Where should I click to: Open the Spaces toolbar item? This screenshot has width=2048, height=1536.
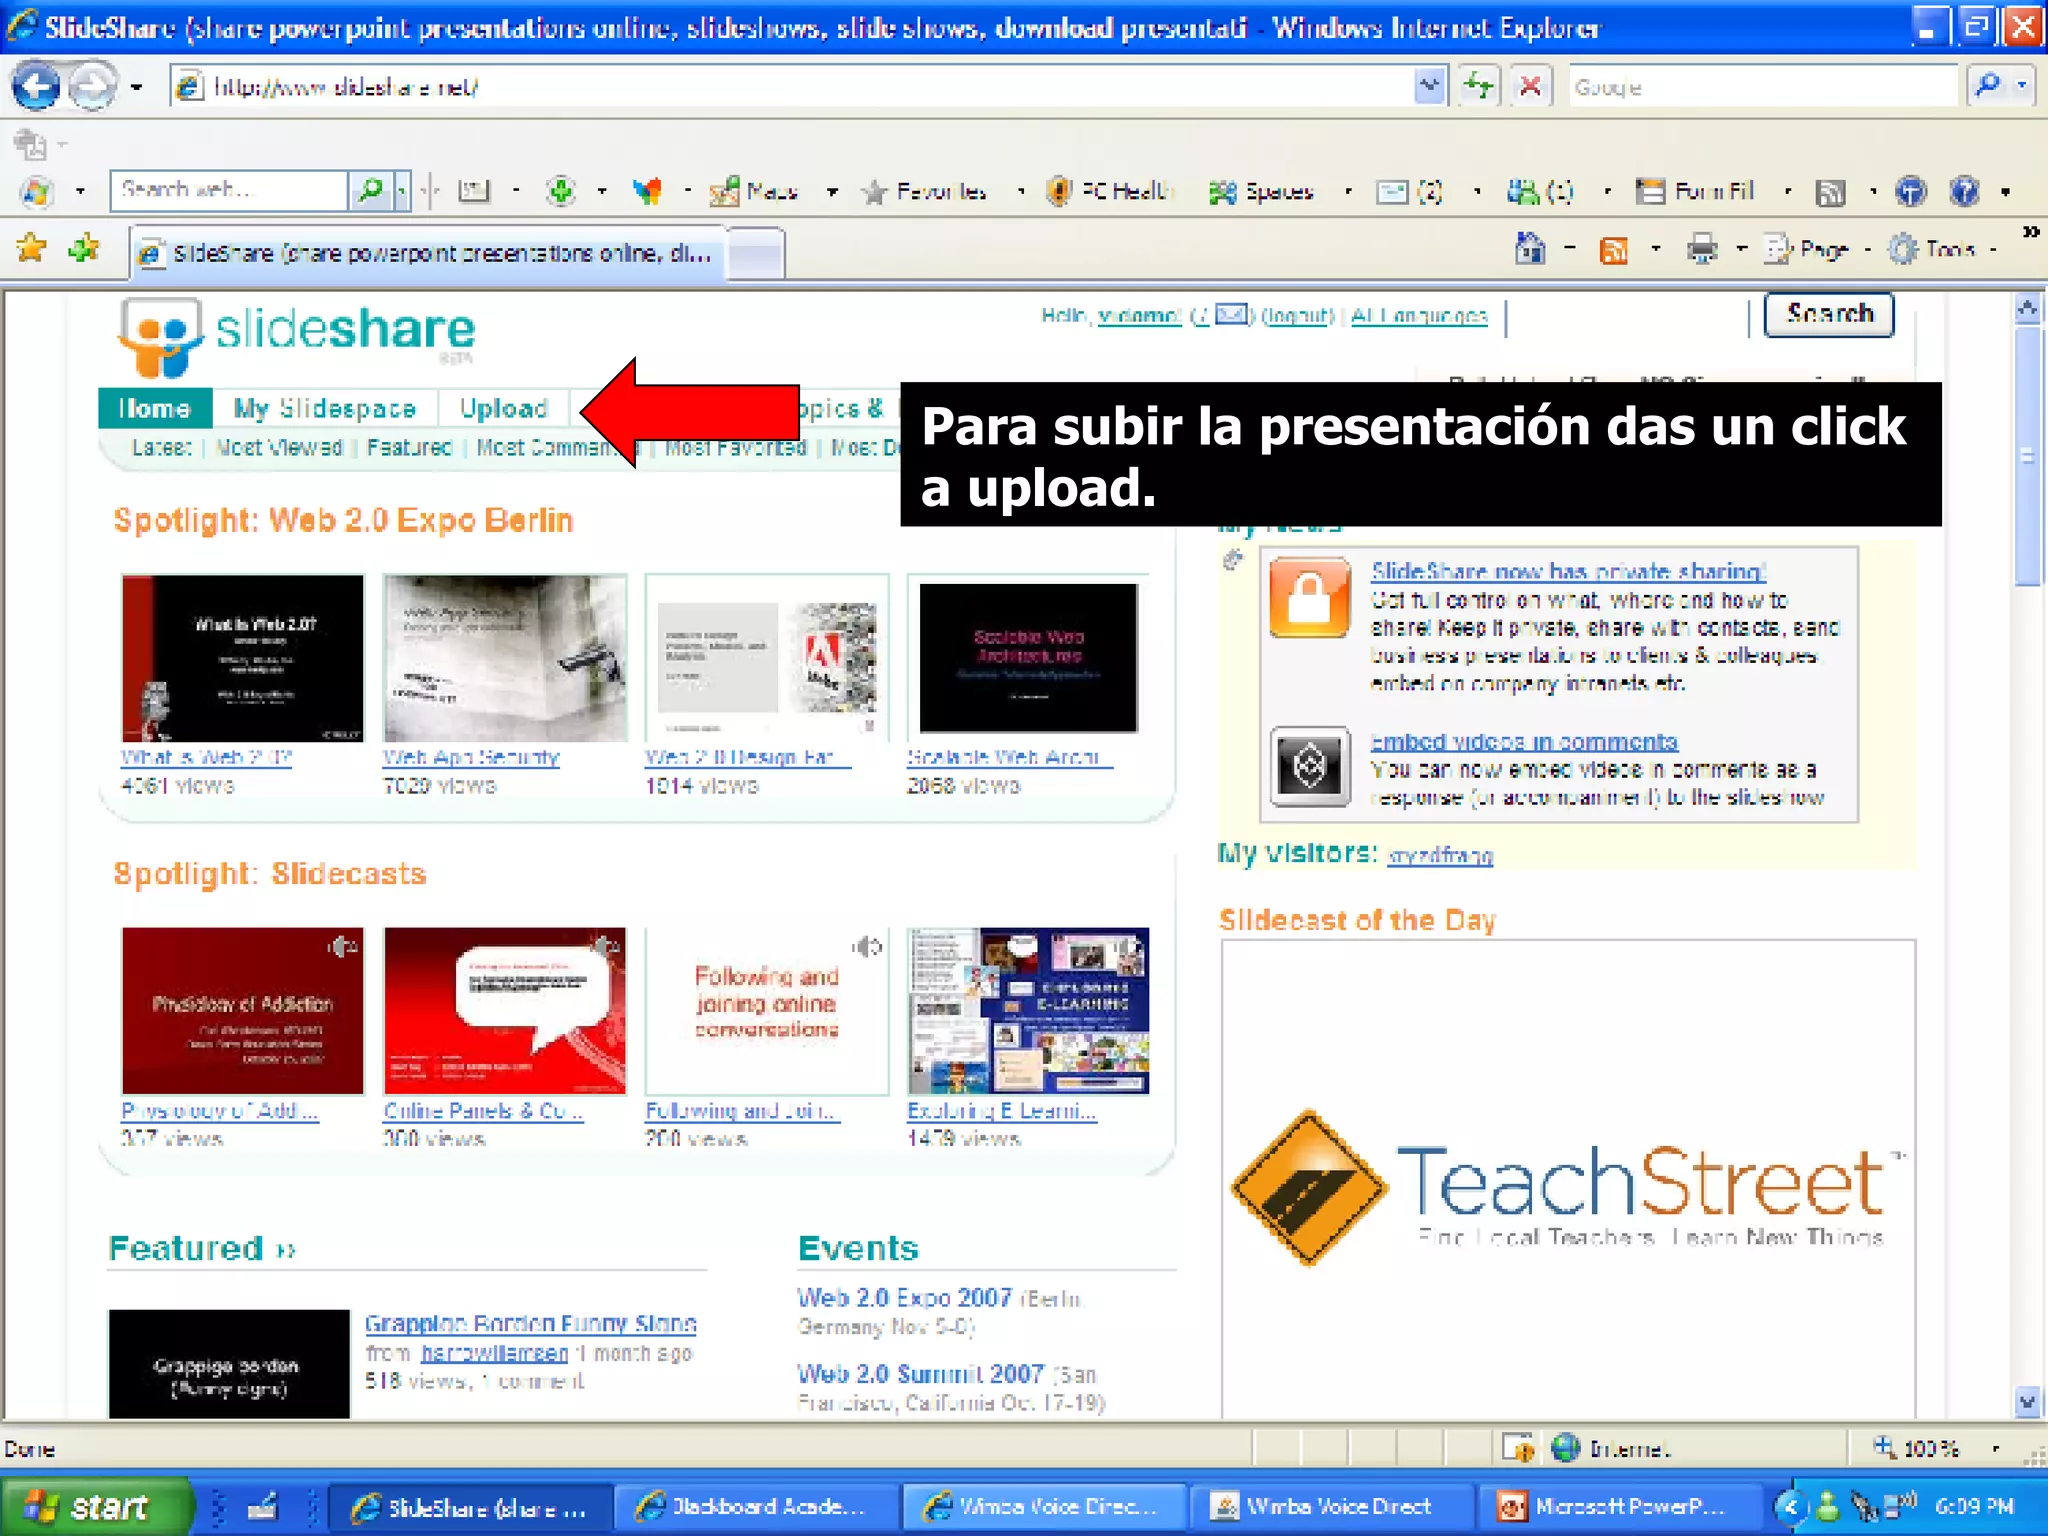[x=1262, y=191]
